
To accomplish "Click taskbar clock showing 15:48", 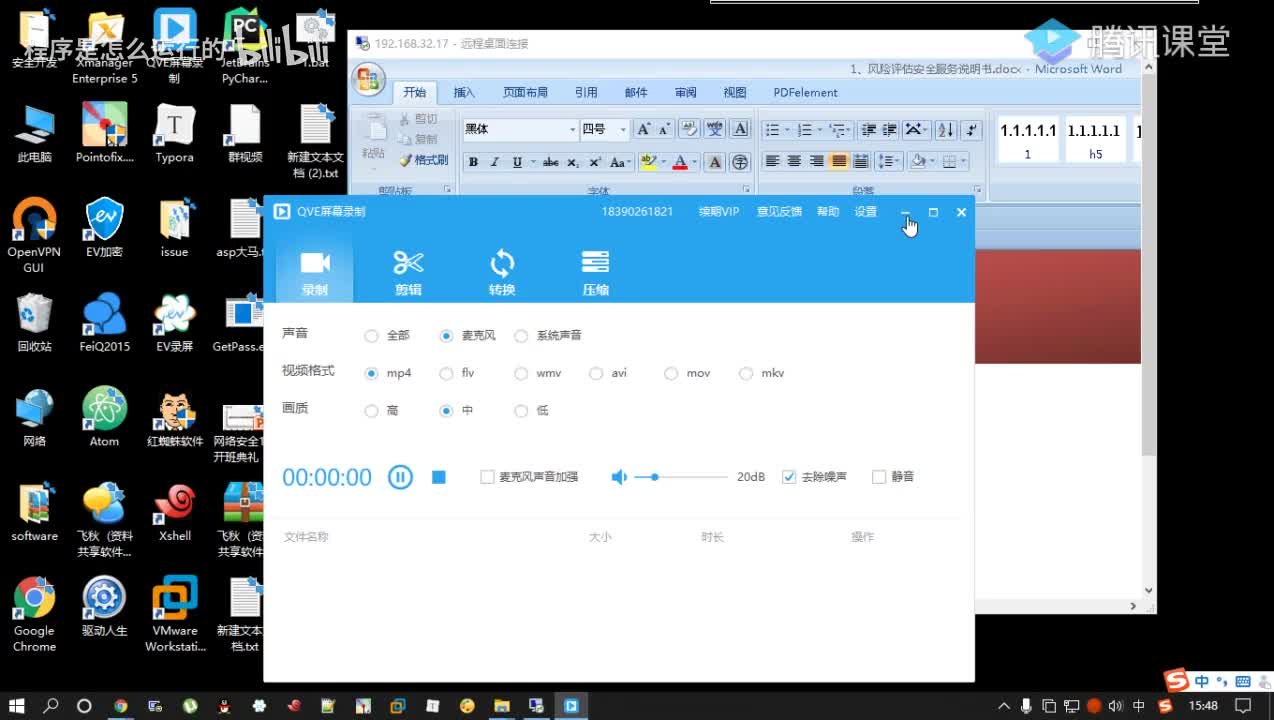I will tap(1203, 706).
